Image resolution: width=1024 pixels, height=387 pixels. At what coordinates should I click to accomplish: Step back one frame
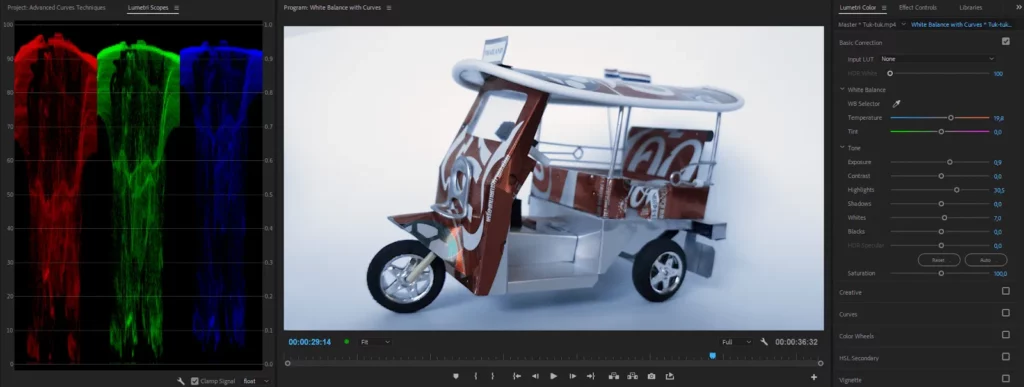535,377
